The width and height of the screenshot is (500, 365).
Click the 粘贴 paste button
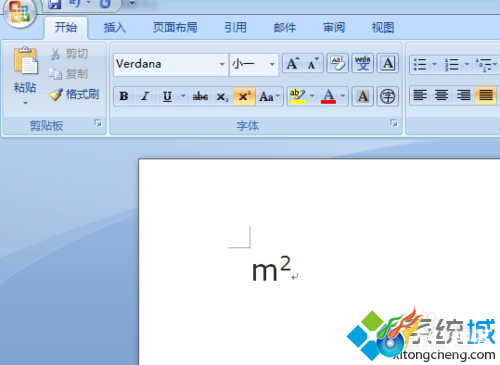tap(25, 76)
